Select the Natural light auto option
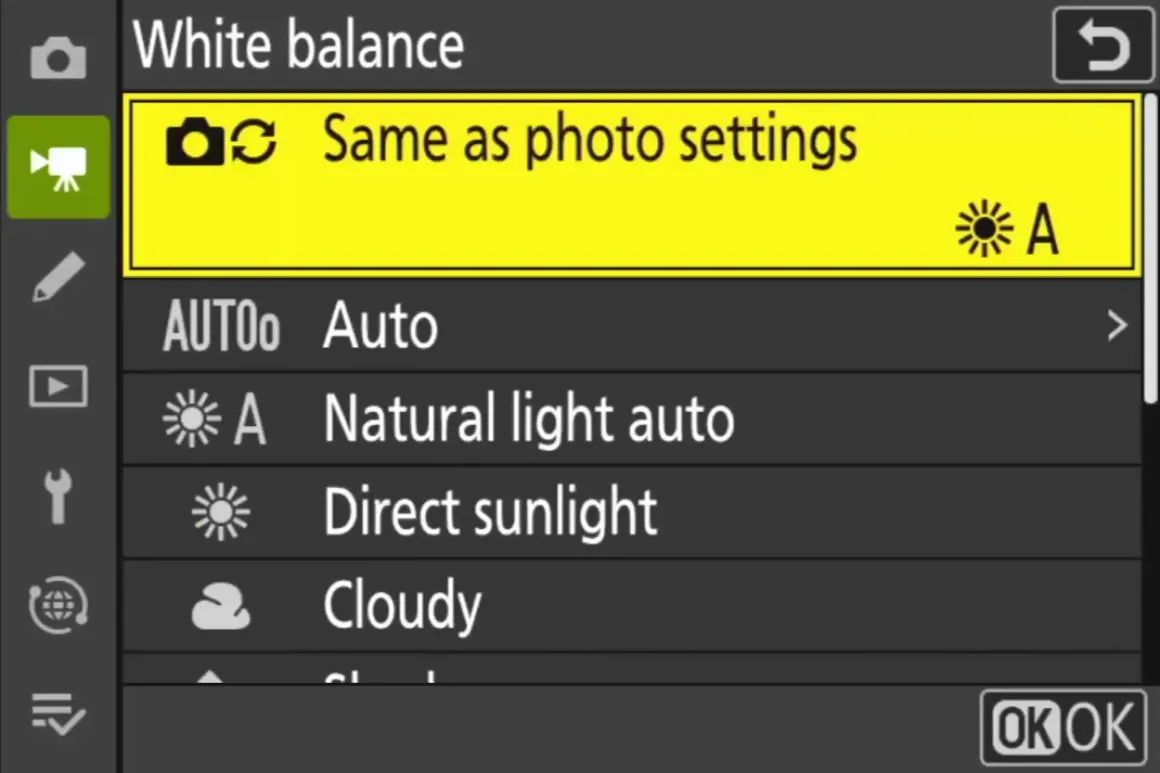1160x773 pixels. click(528, 419)
